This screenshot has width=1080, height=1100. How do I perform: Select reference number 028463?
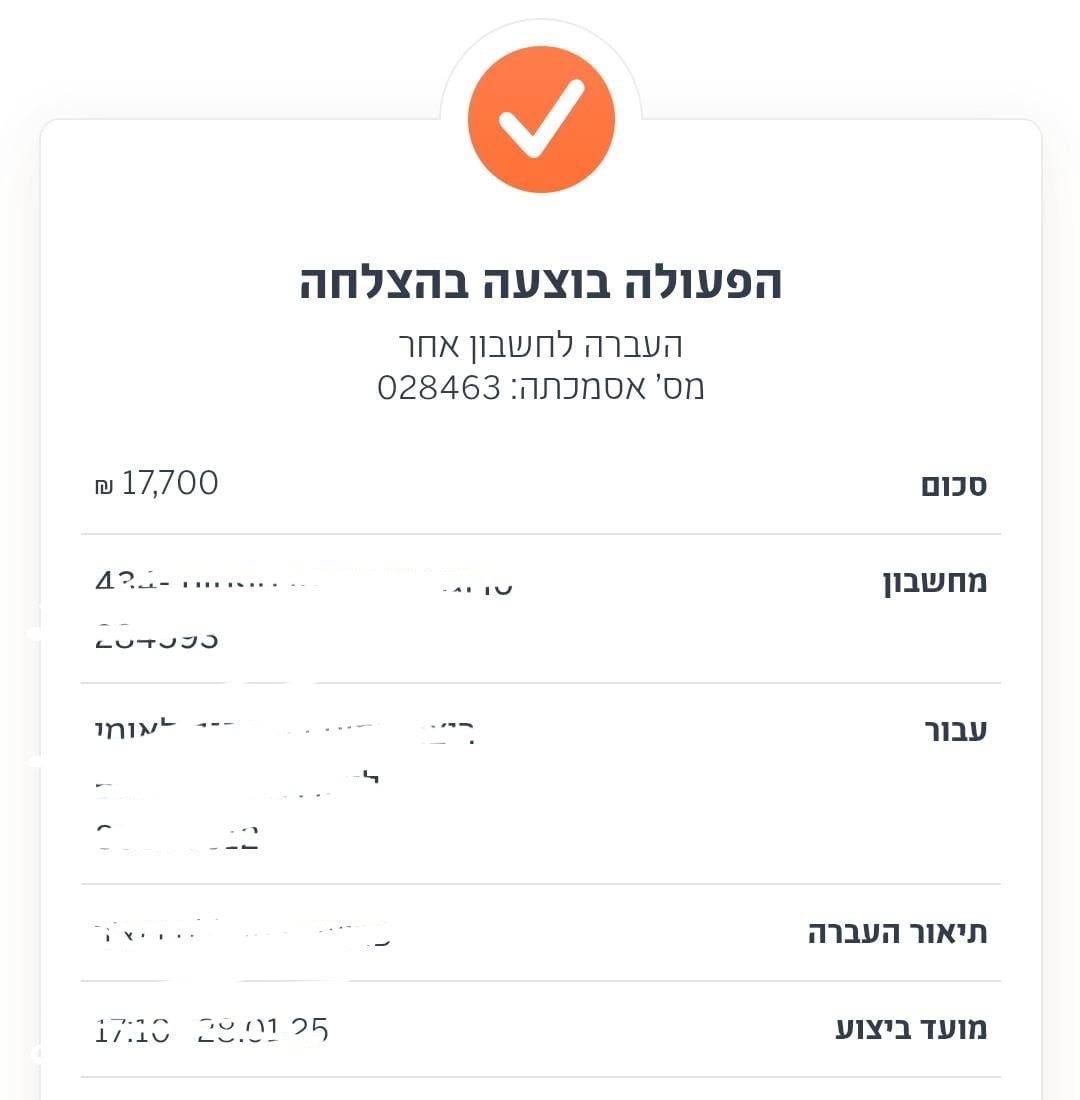click(x=439, y=387)
